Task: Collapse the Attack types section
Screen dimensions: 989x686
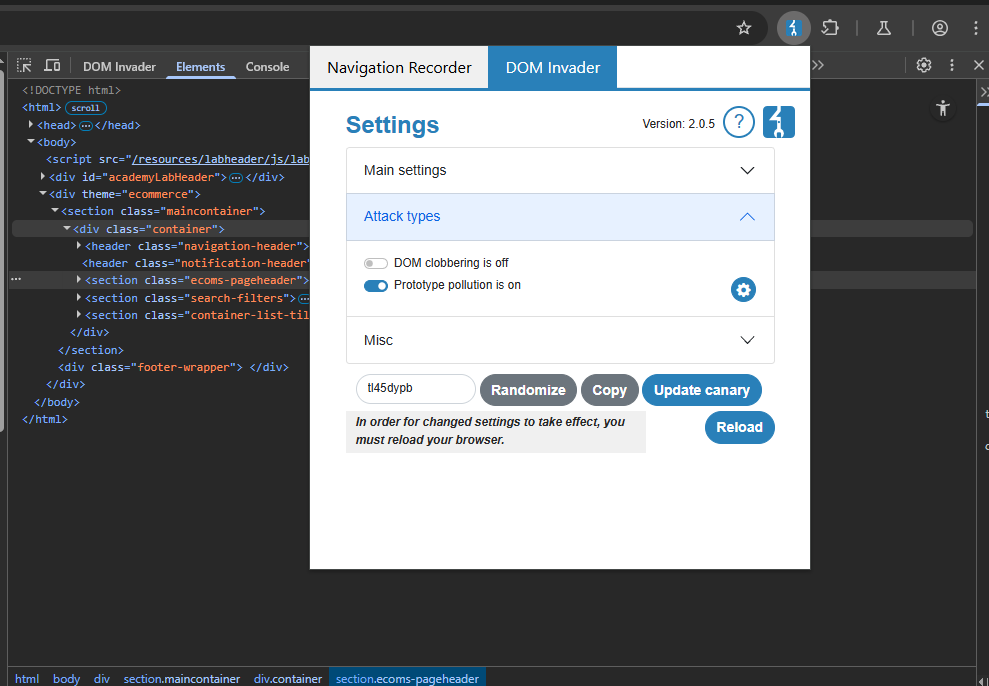Action: coord(560,216)
